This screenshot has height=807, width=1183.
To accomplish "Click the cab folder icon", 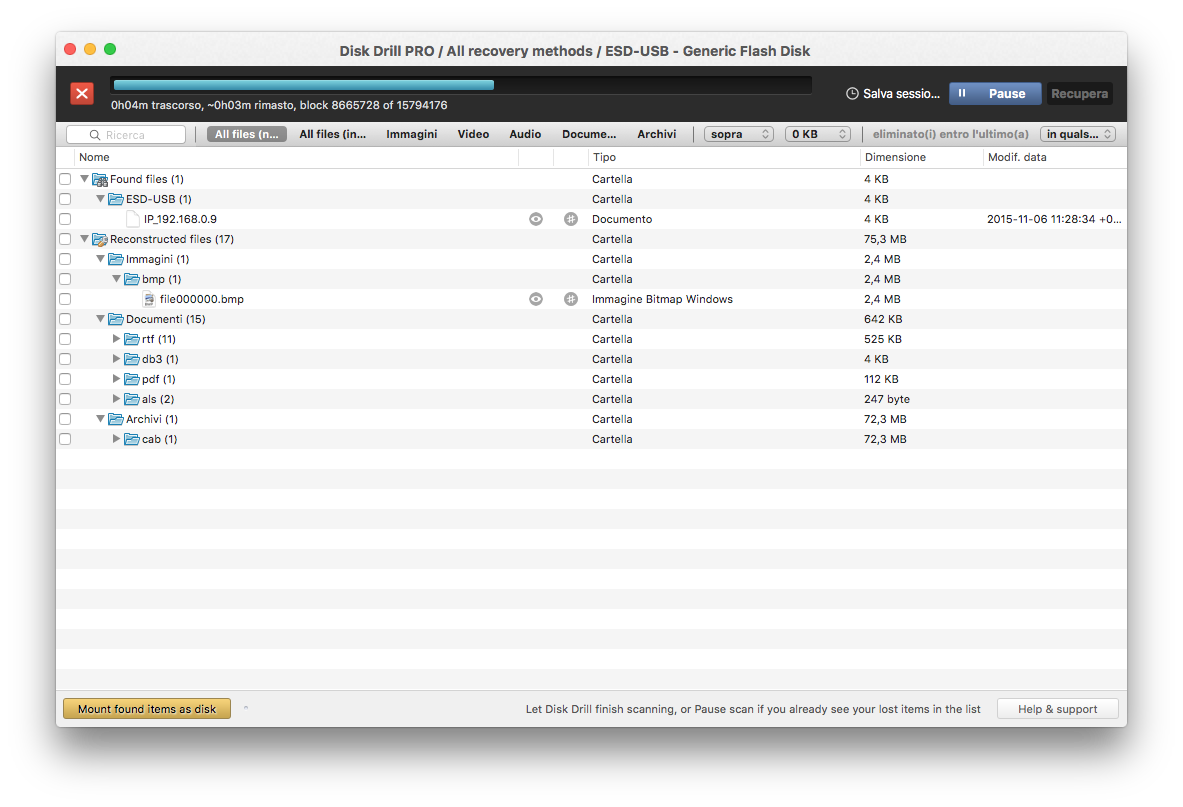I will 131,439.
